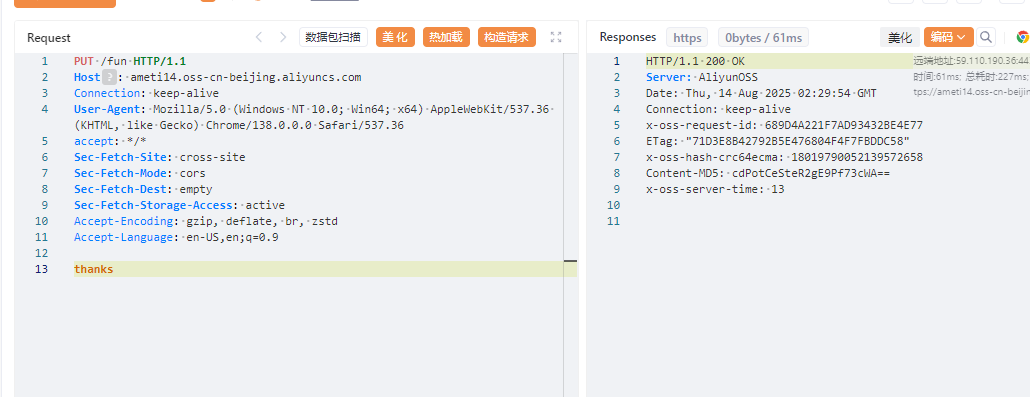
Task: Beautify the request with orange 美化 button
Action: click(x=395, y=37)
